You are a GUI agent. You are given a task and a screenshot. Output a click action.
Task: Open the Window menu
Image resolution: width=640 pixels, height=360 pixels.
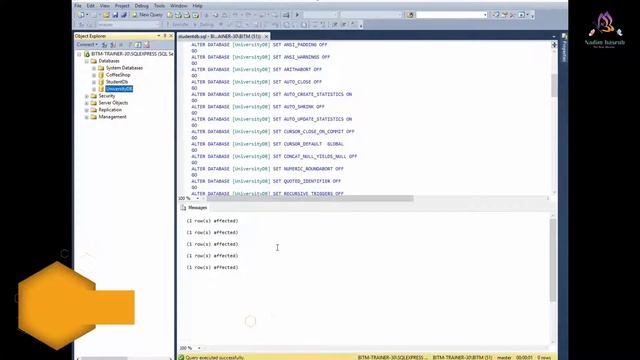pyautogui.click(x=179, y=6)
